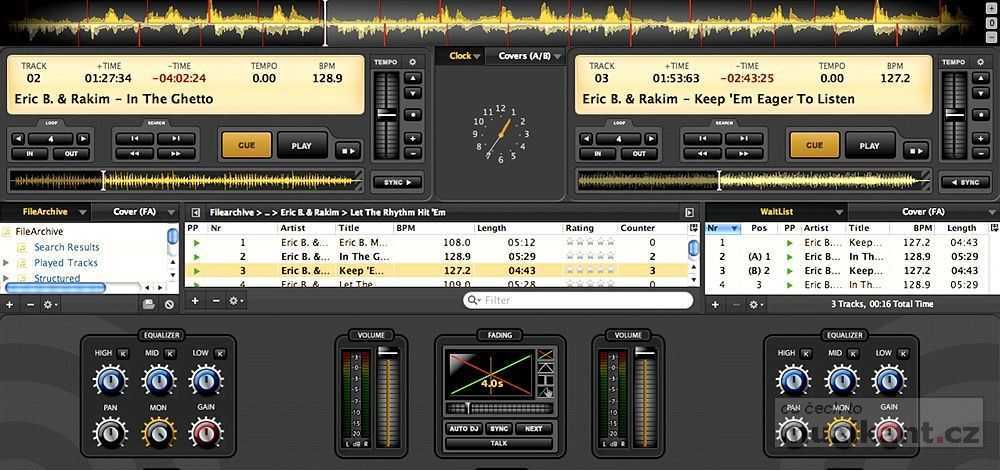Open tempo settings gear on right deck

[980, 62]
